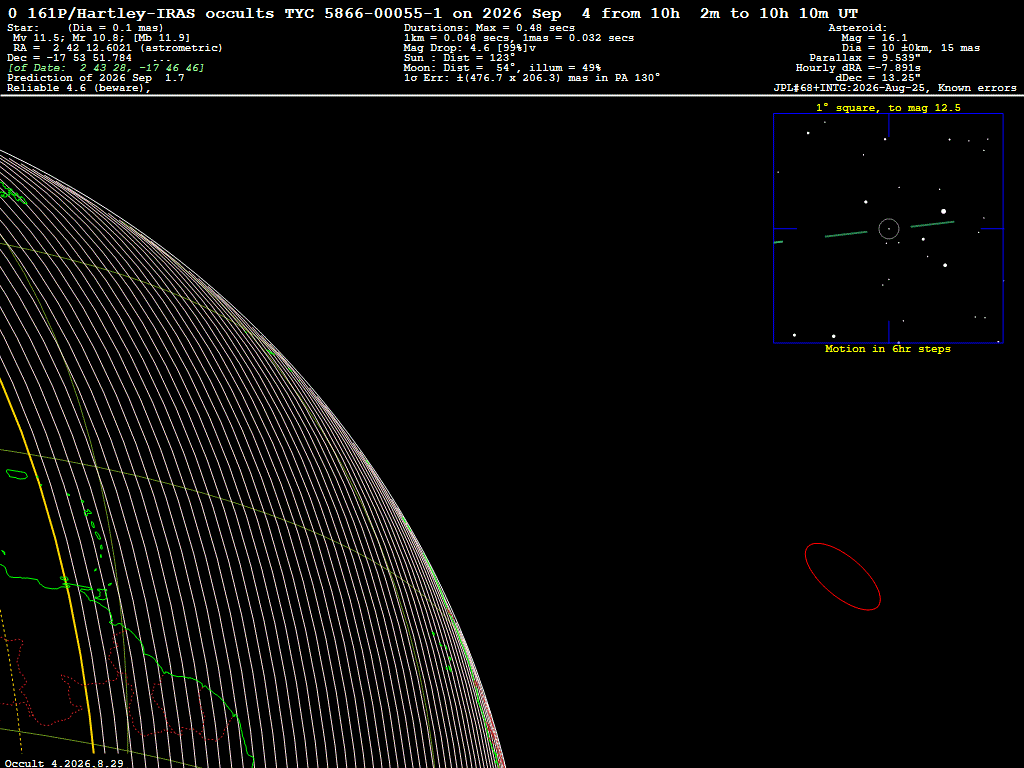Click the green motion track left of the star

pyautogui.click(x=846, y=234)
